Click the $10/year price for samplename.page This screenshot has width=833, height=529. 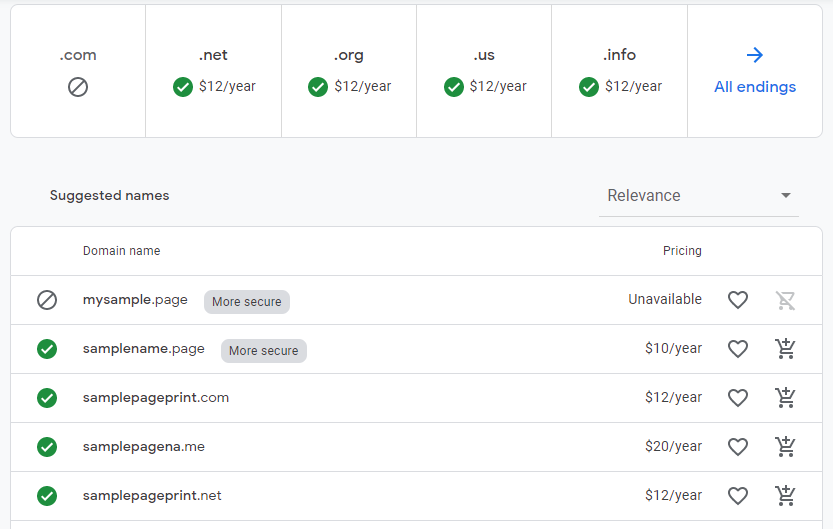673,348
